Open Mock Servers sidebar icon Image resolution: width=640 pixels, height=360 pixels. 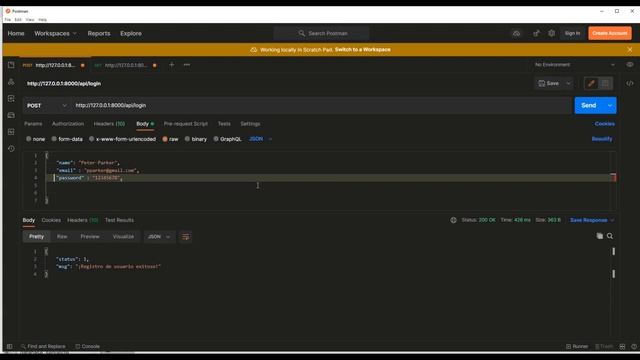[11, 115]
